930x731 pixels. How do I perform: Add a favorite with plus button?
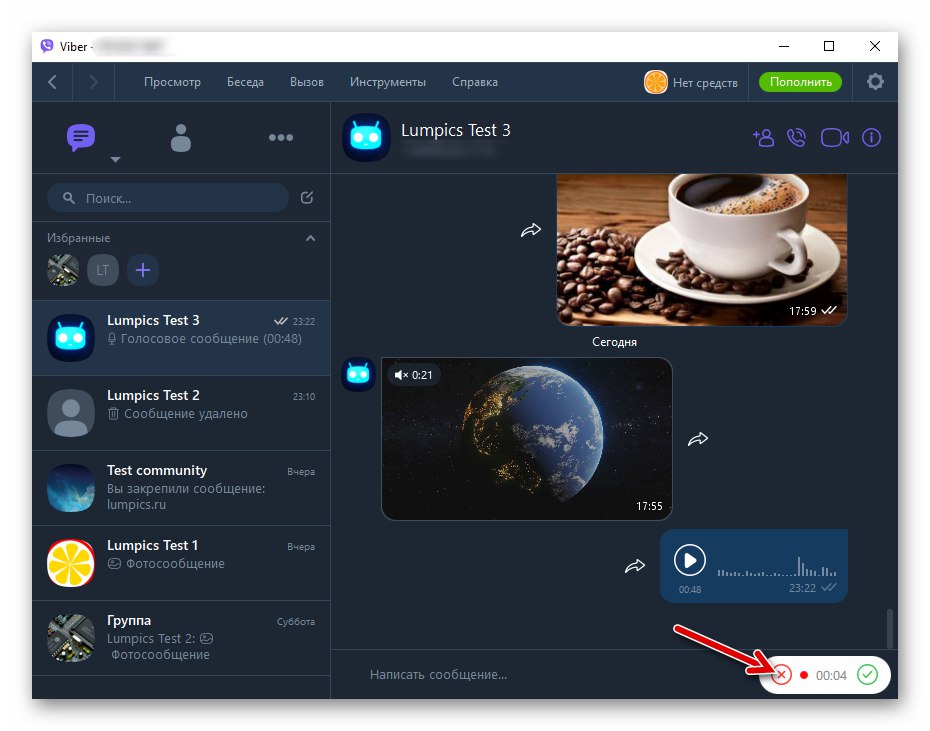coord(143,270)
